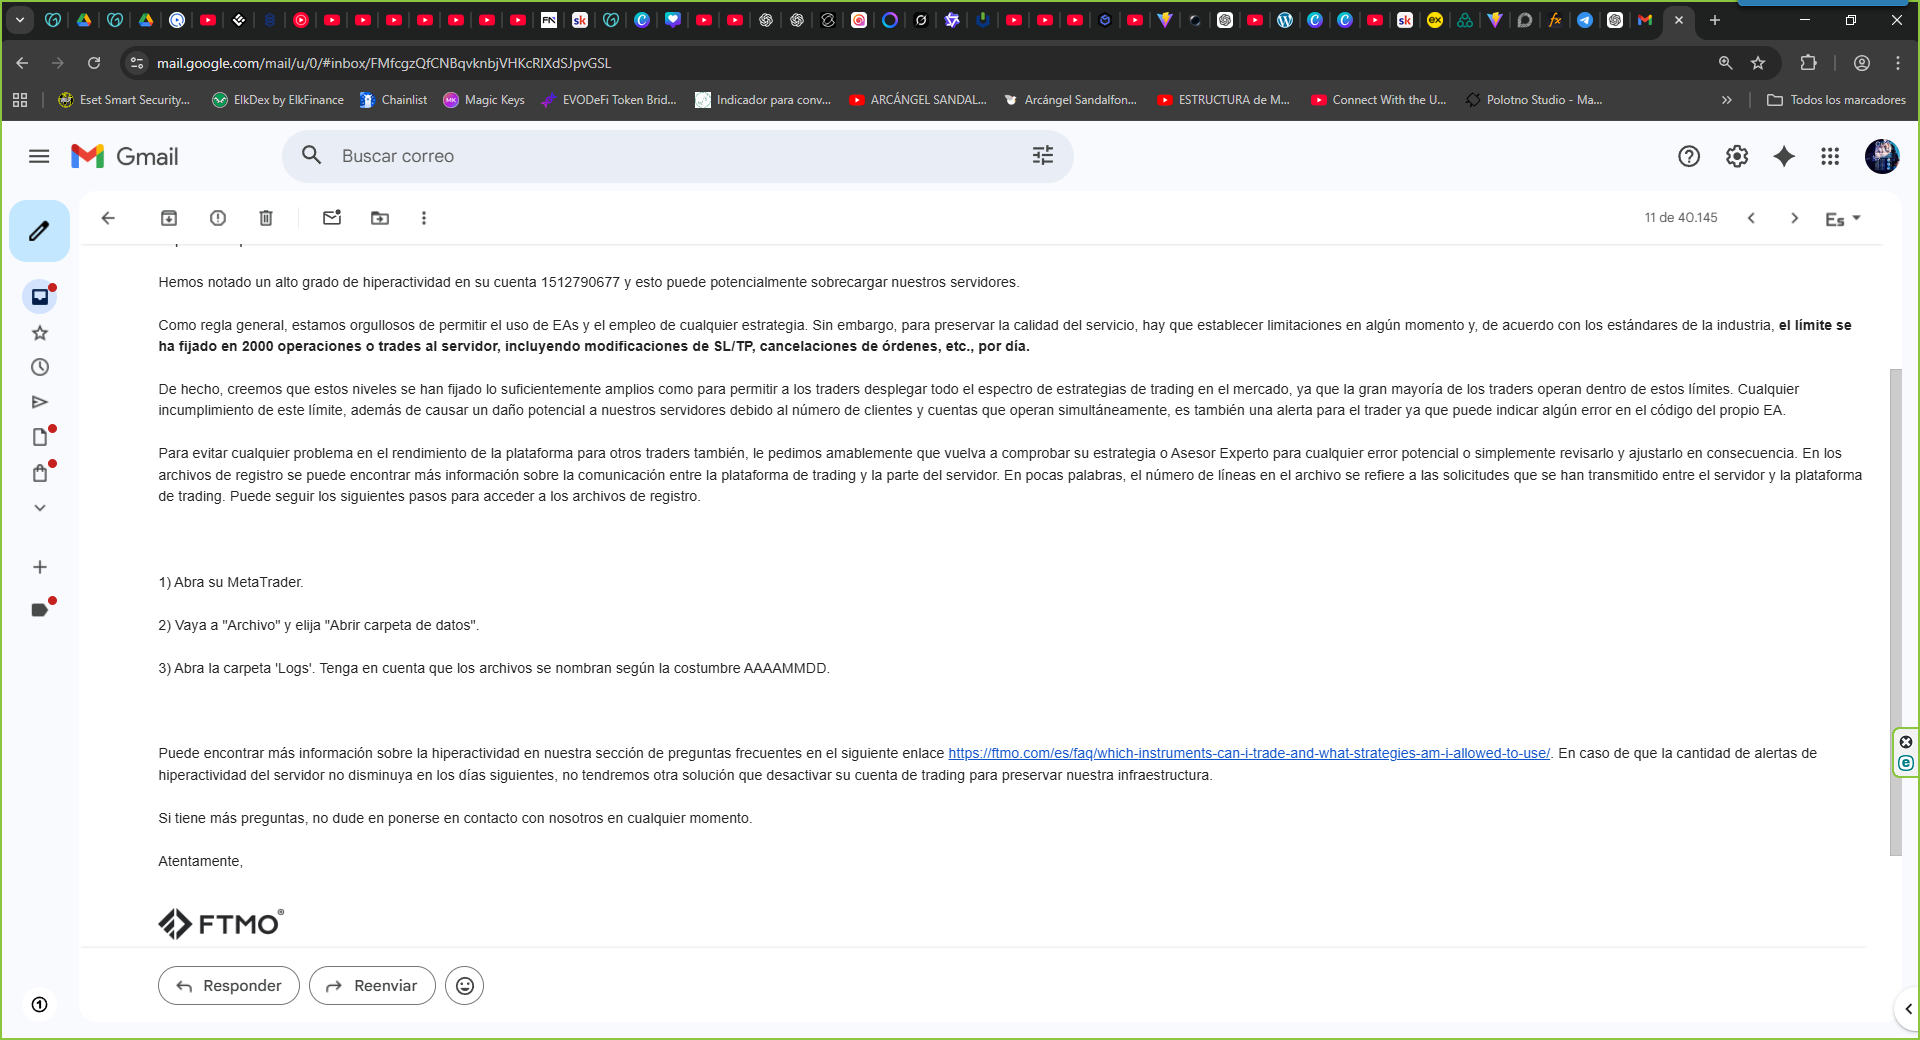This screenshot has height=1040, width=1920.
Task: Show the hidden side panel arrow
Action: (x=1908, y=1009)
